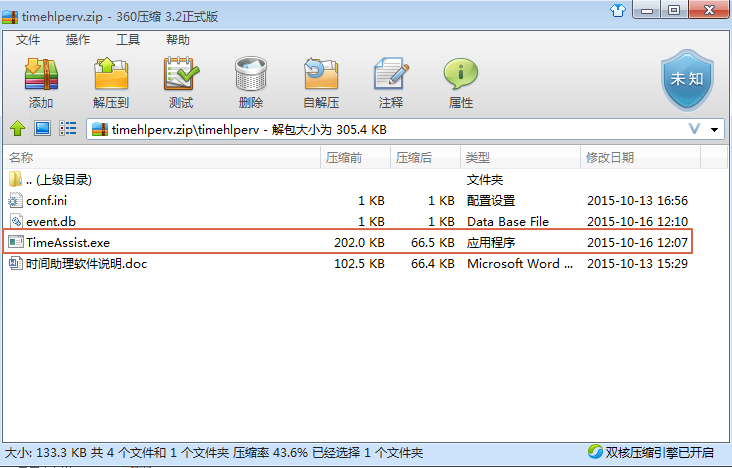732x468 pixels.
Task: Switch to the list view mode button
Action: pos(68,128)
